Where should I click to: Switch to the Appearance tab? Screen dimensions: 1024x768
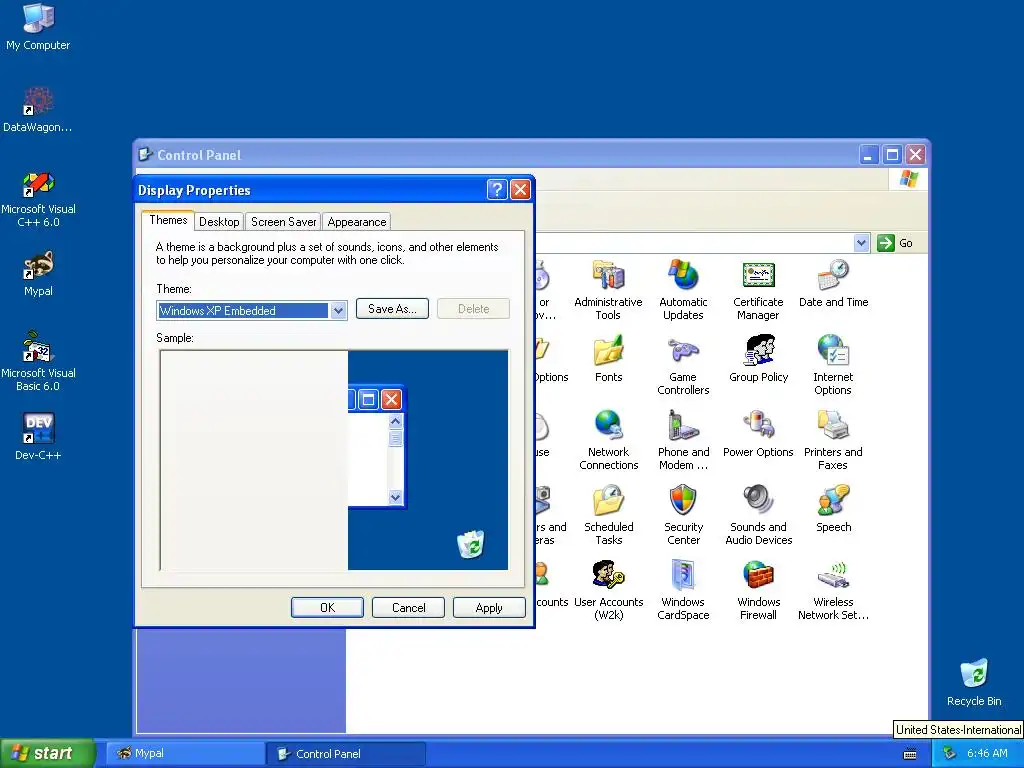[357, 222]
